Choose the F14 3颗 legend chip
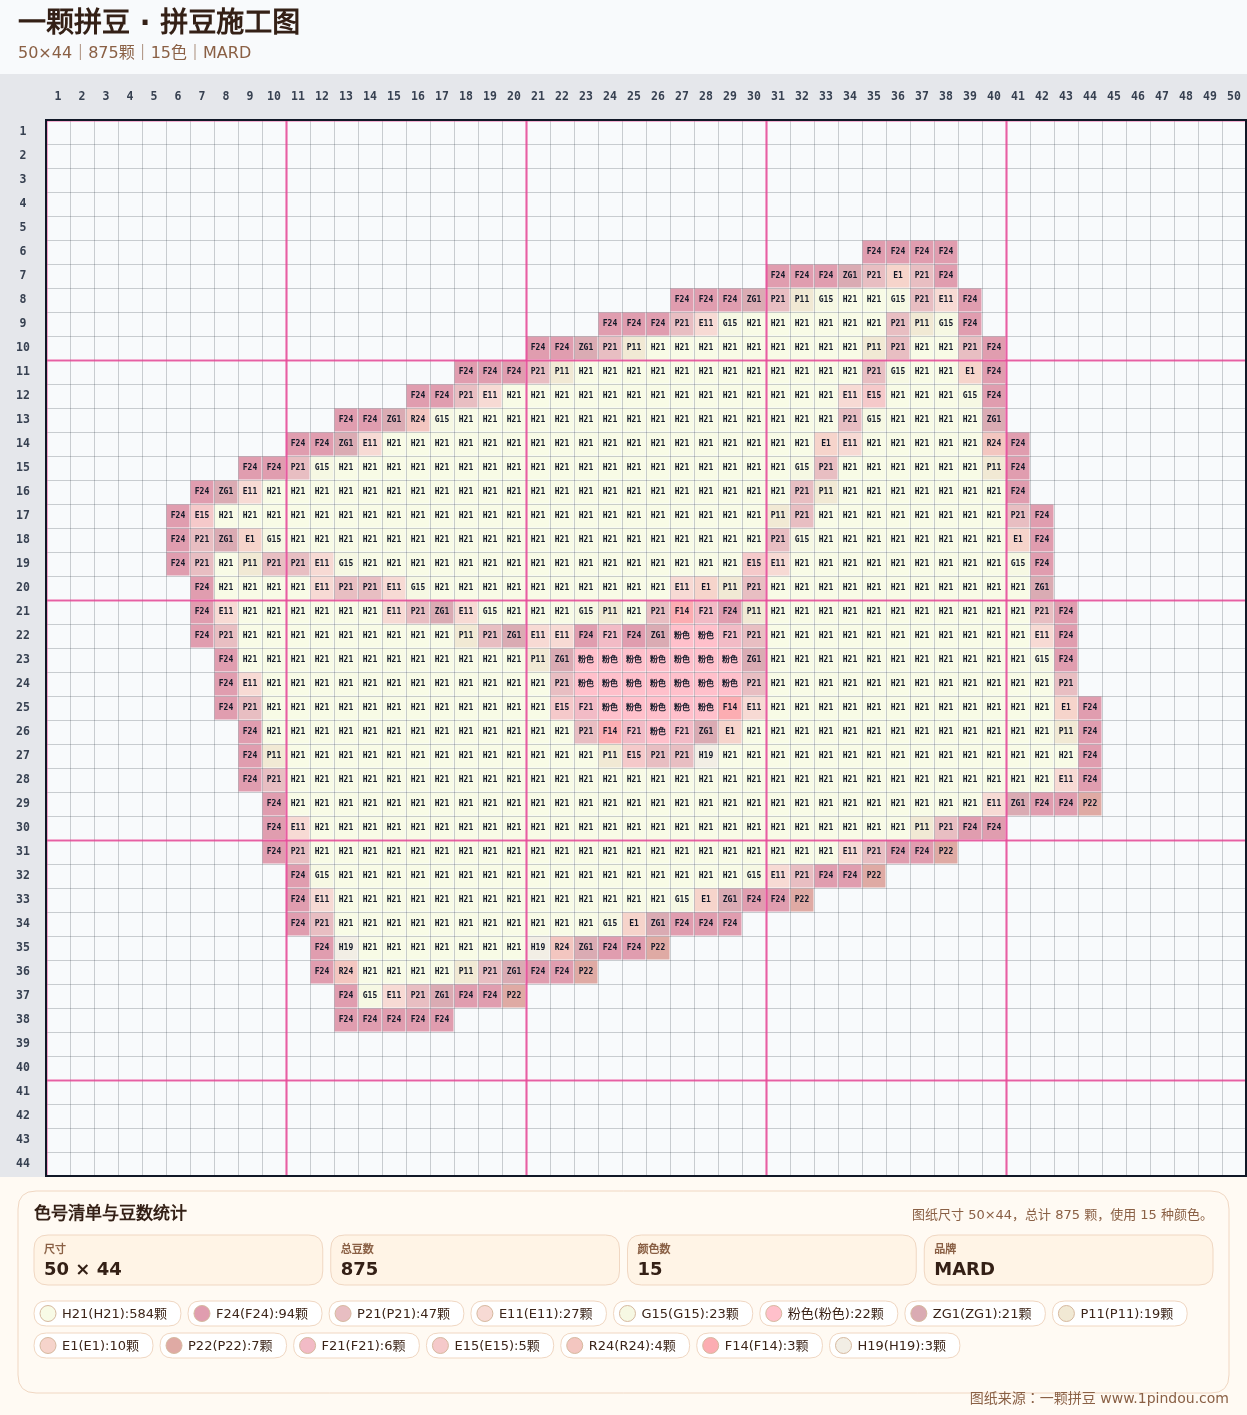Viewport: 1247px width, 1415px height. point(759,1345)
